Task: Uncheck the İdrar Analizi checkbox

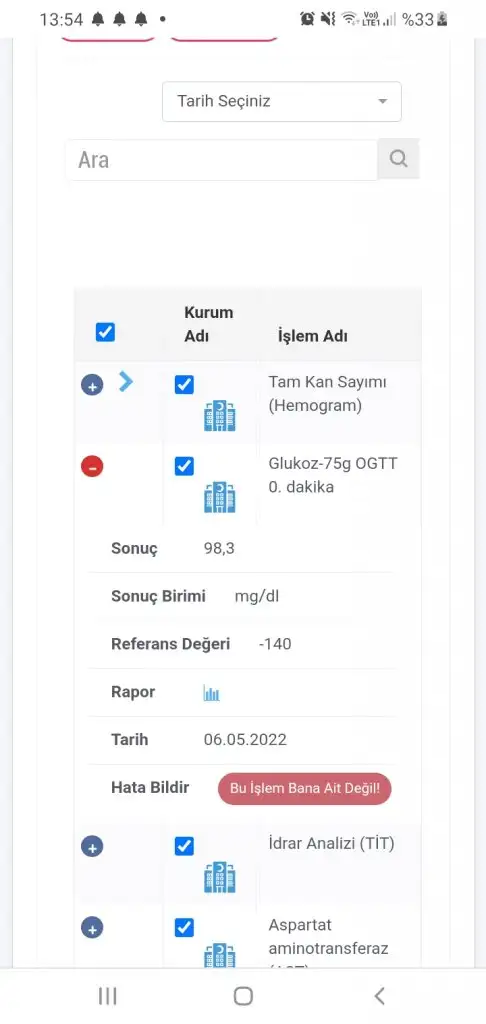Action: point(184,846)
